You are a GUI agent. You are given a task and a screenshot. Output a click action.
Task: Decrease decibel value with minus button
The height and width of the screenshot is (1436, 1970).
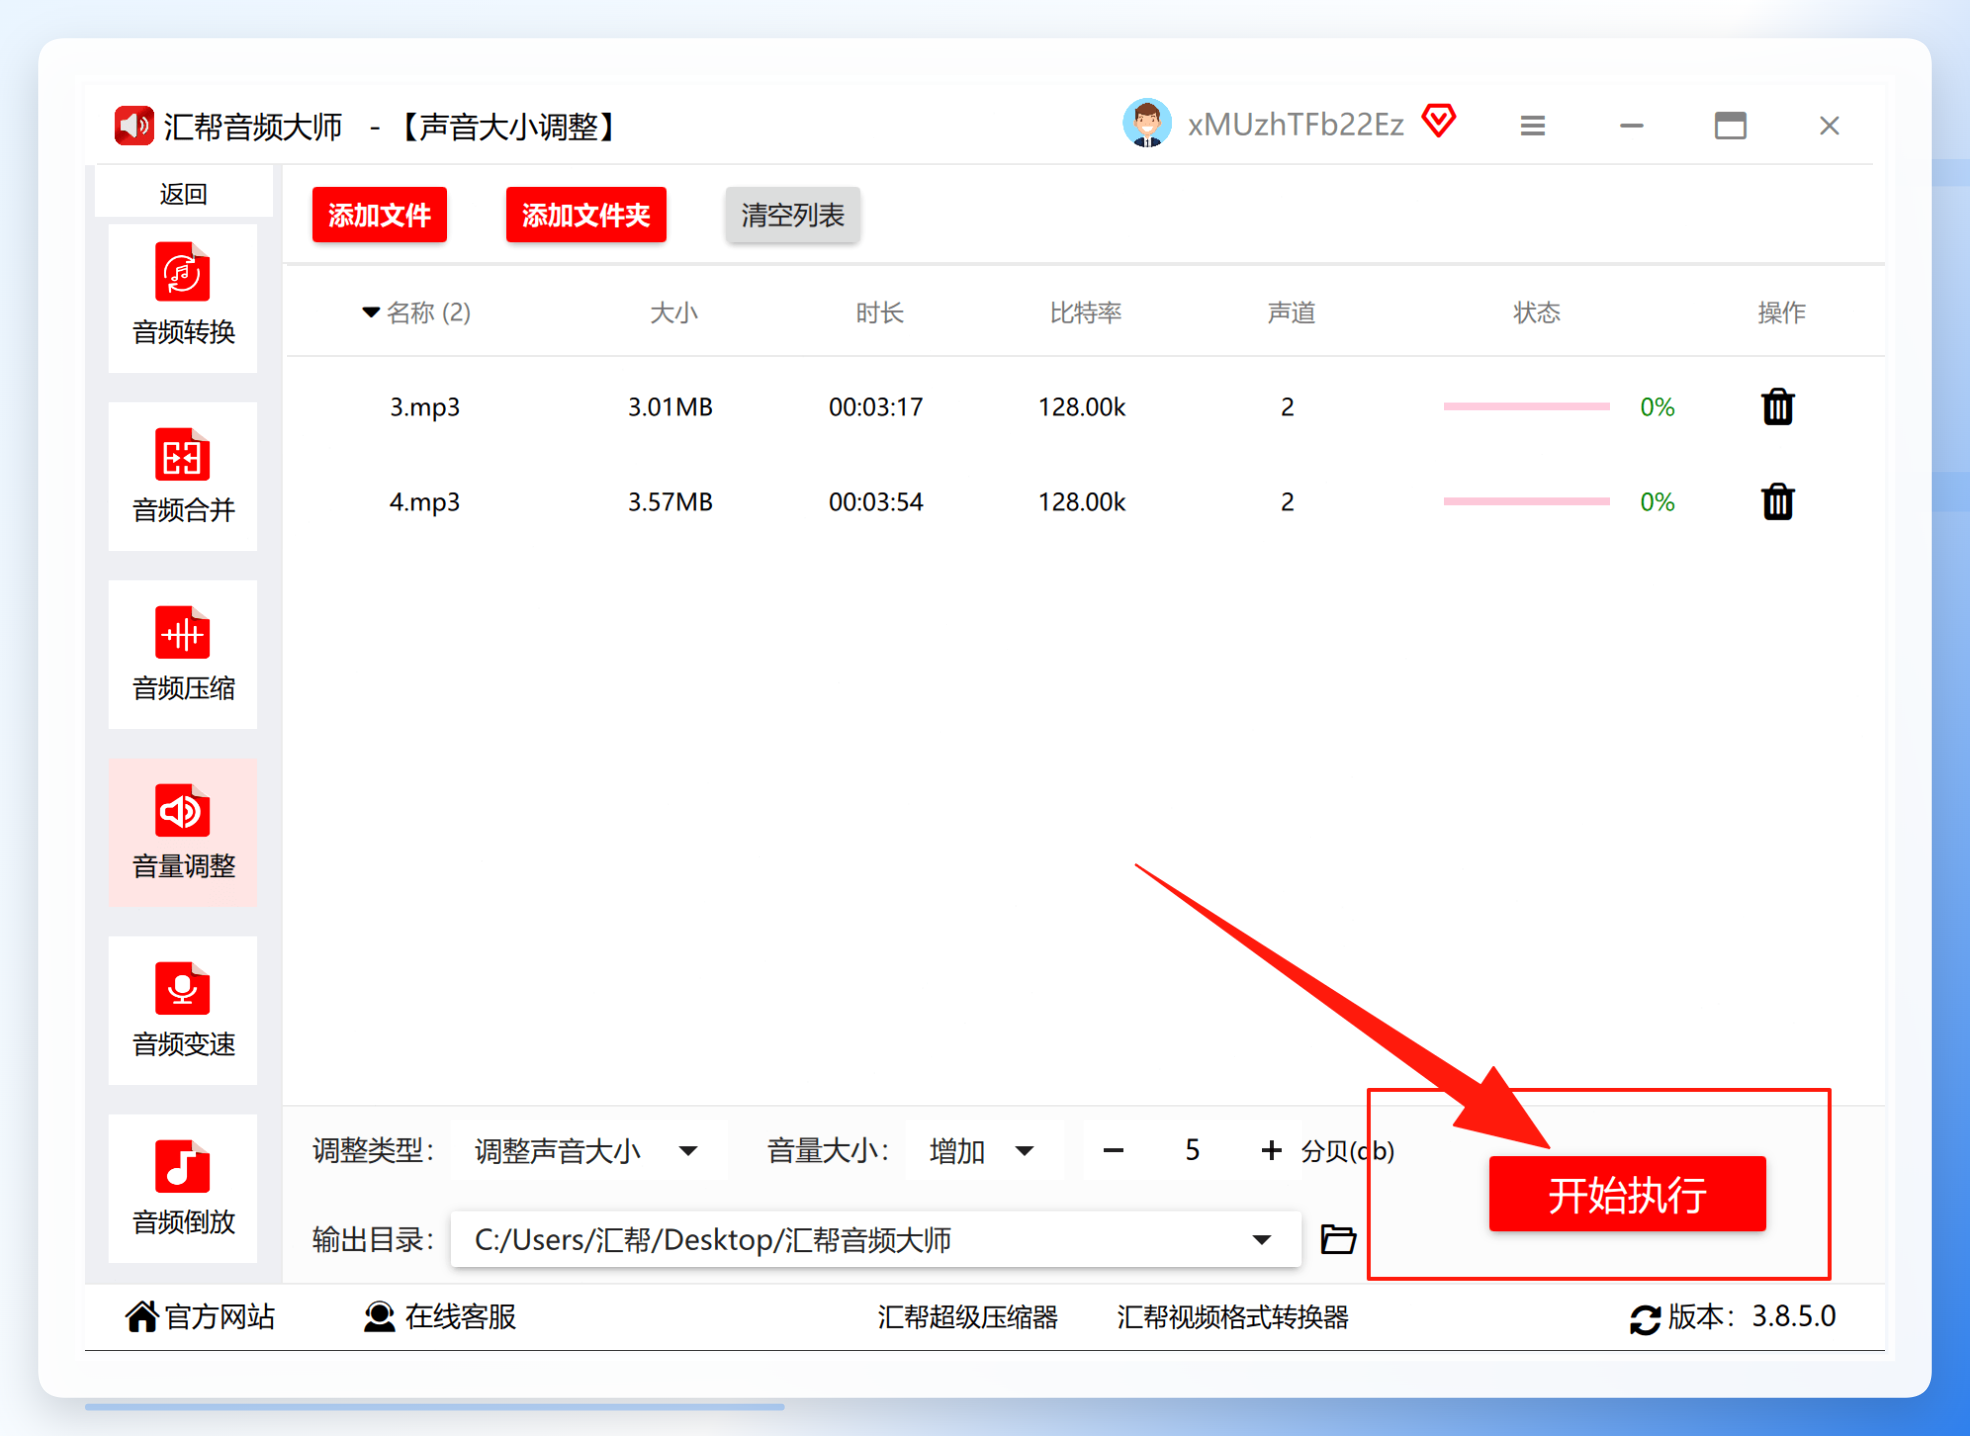(1113, 1151)
